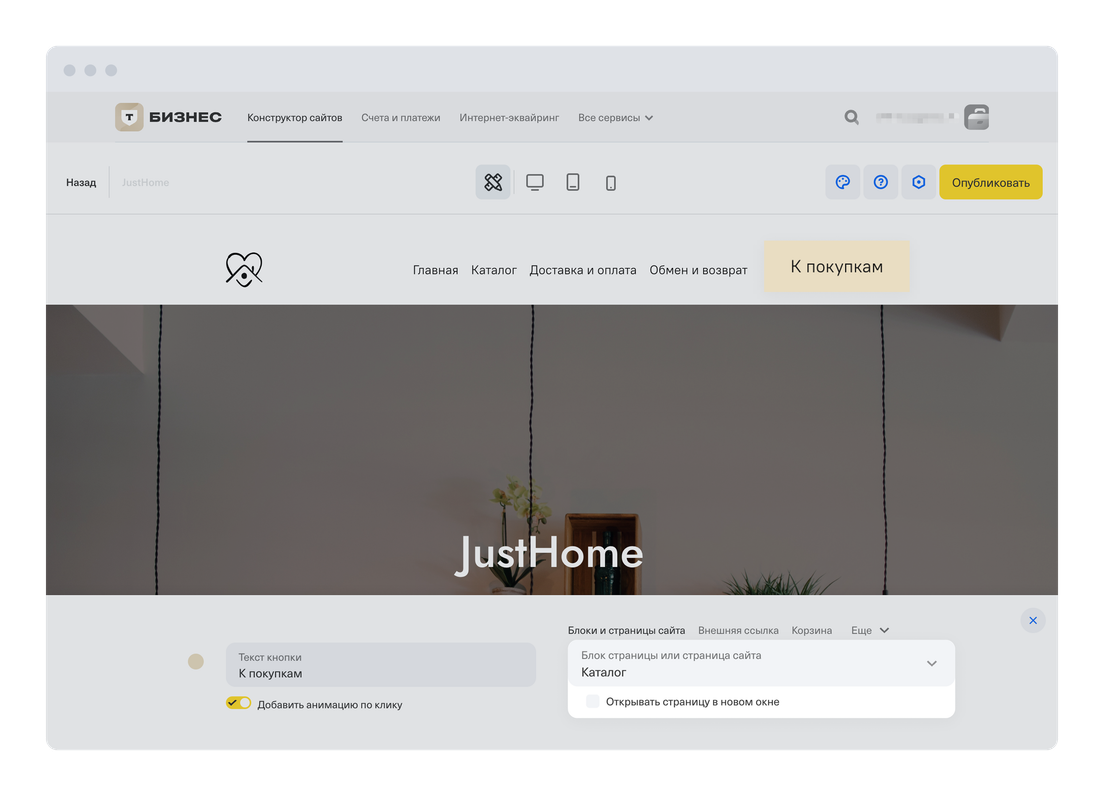Toggle 'Добавить анимацию по клику' switch

tap(238, 703)
